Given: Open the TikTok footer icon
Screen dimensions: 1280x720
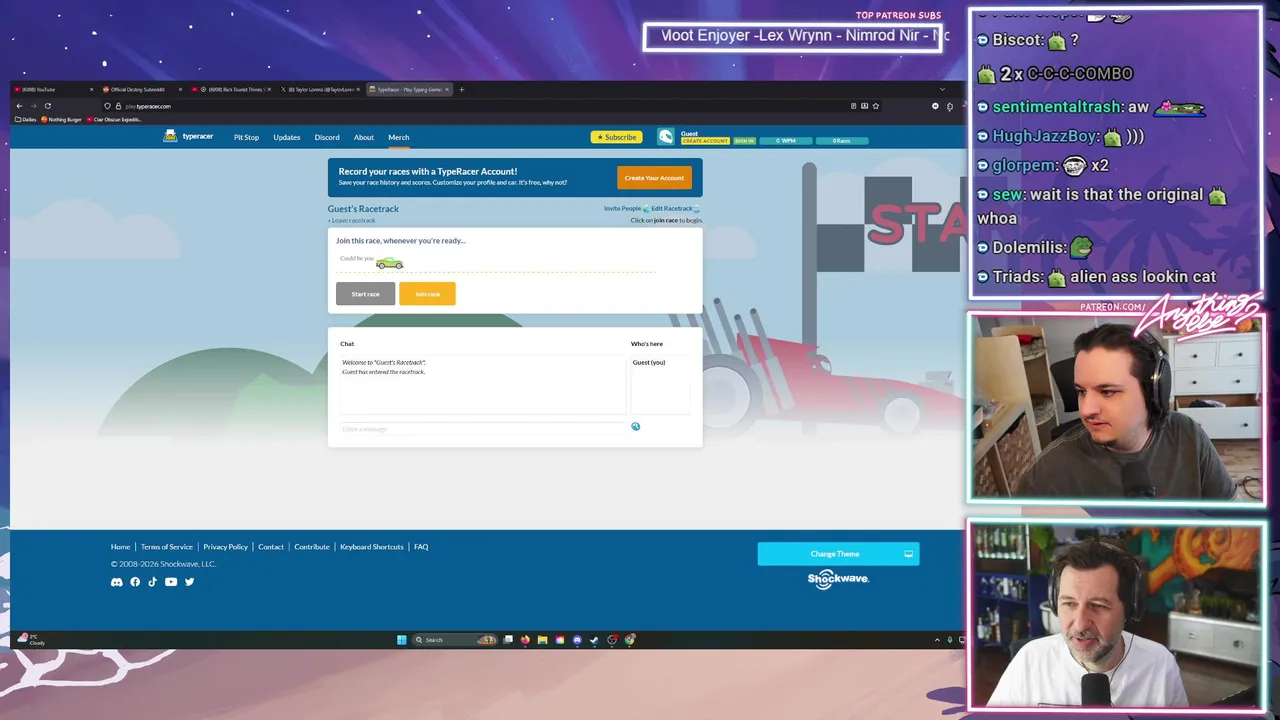Looking at the screenshot, I should tap(152, 582).
